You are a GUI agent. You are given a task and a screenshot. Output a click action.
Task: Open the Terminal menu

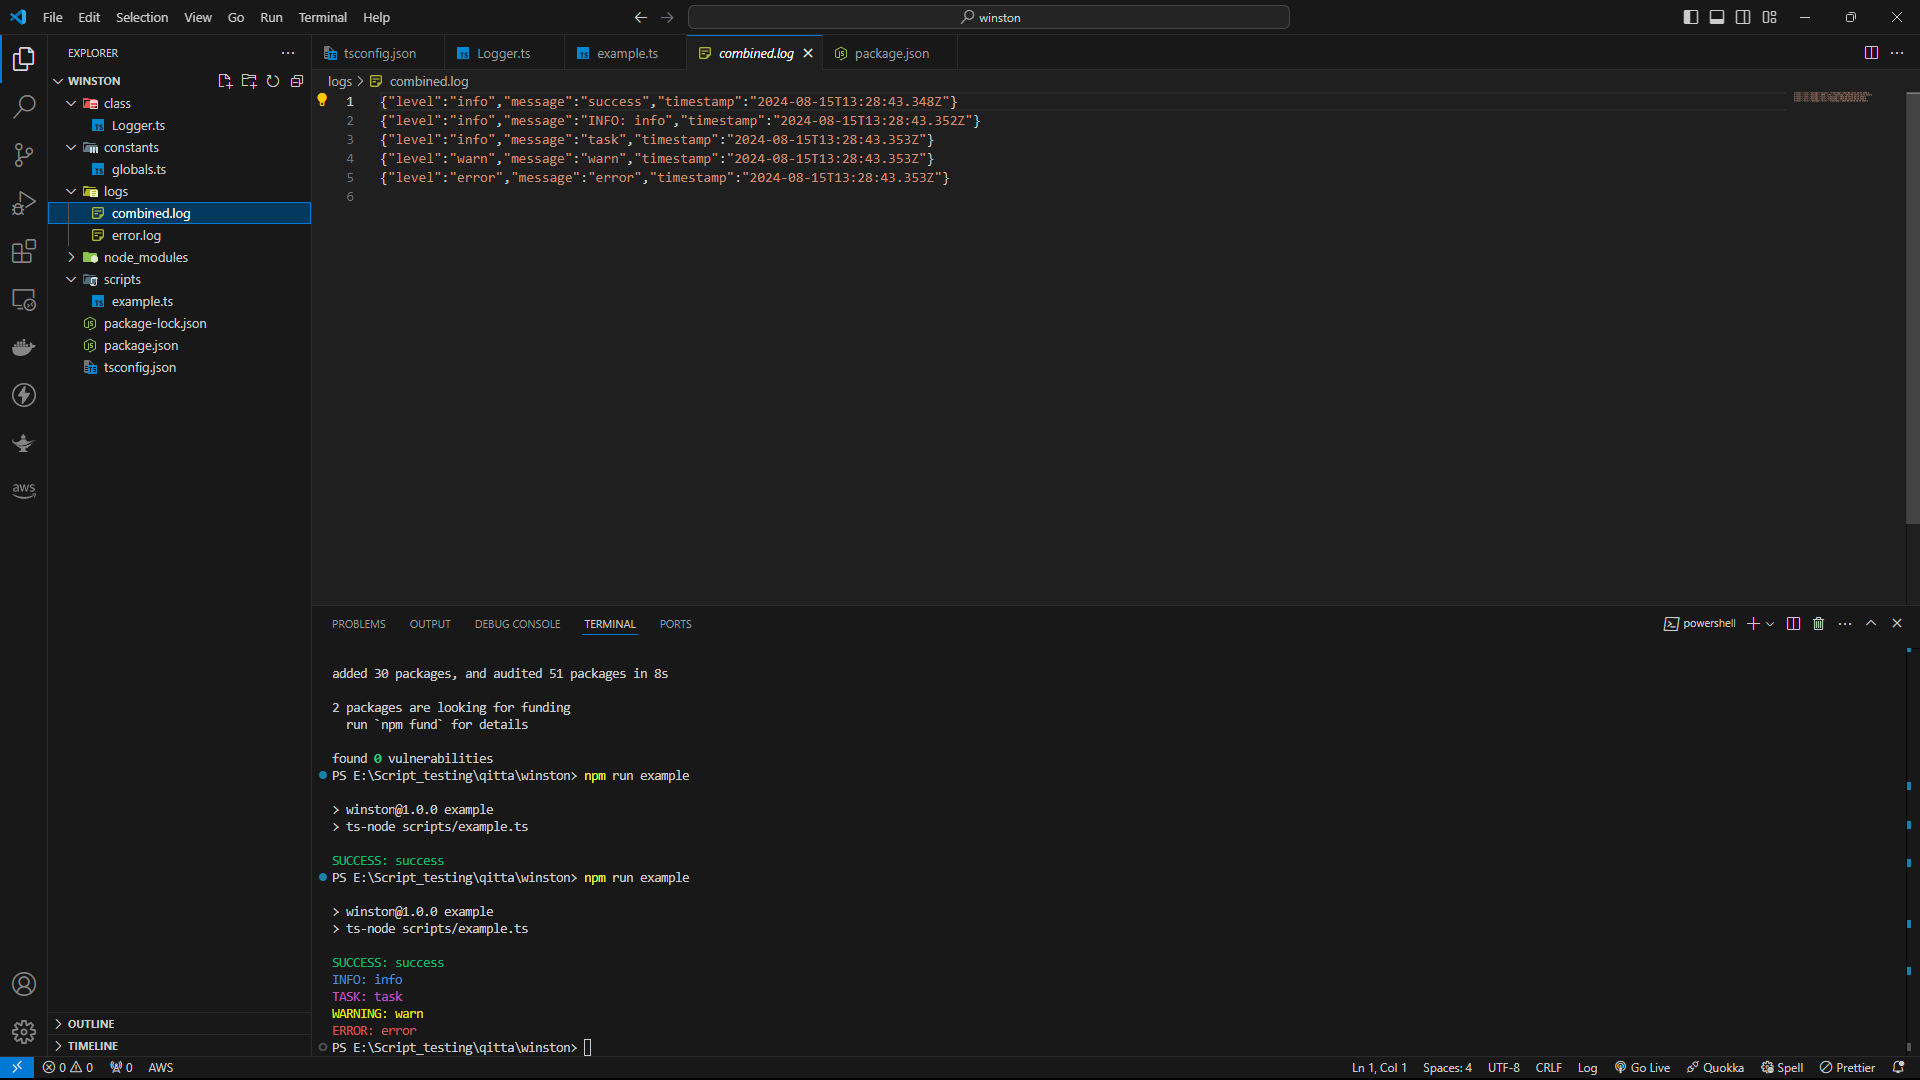pyautogui.click(x=322, y=17)
